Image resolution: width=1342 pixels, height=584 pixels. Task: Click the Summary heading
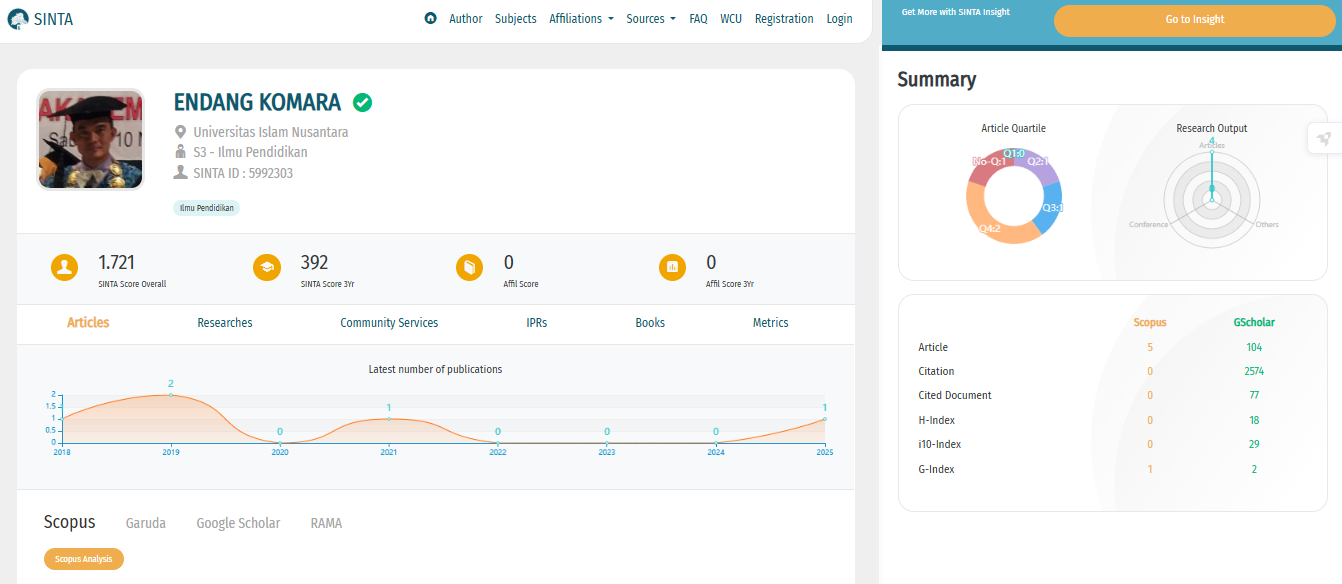pos(937,80)
